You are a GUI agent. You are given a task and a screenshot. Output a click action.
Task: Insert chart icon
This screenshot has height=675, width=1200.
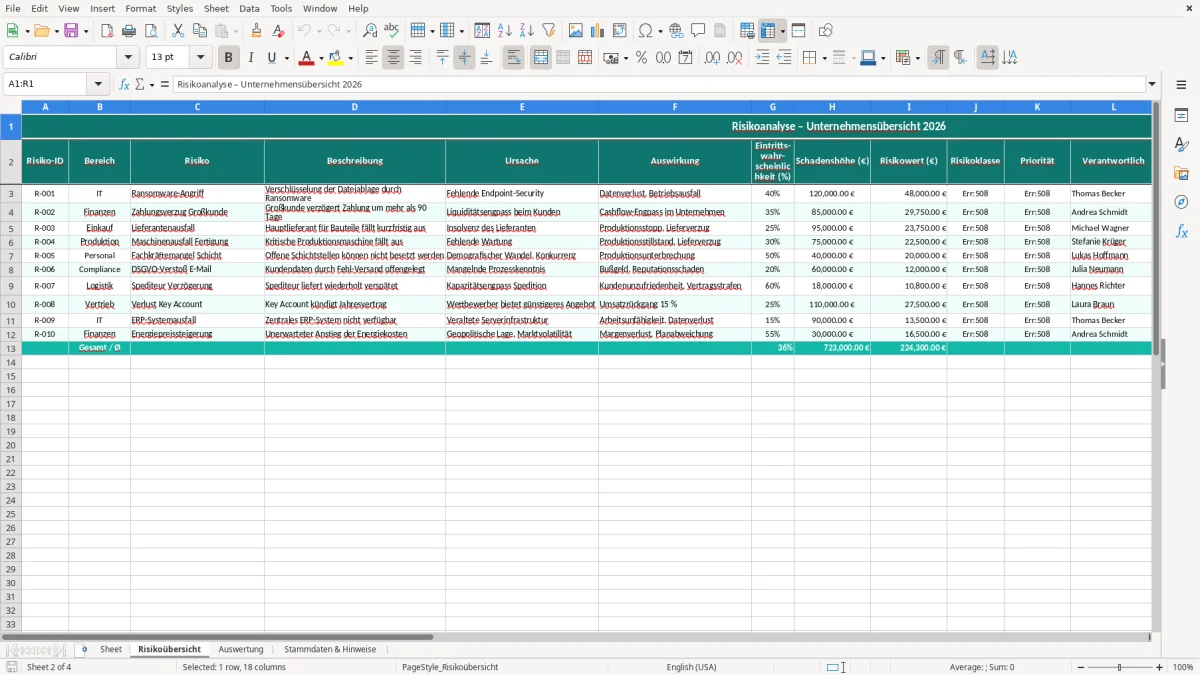click(598, 31)
